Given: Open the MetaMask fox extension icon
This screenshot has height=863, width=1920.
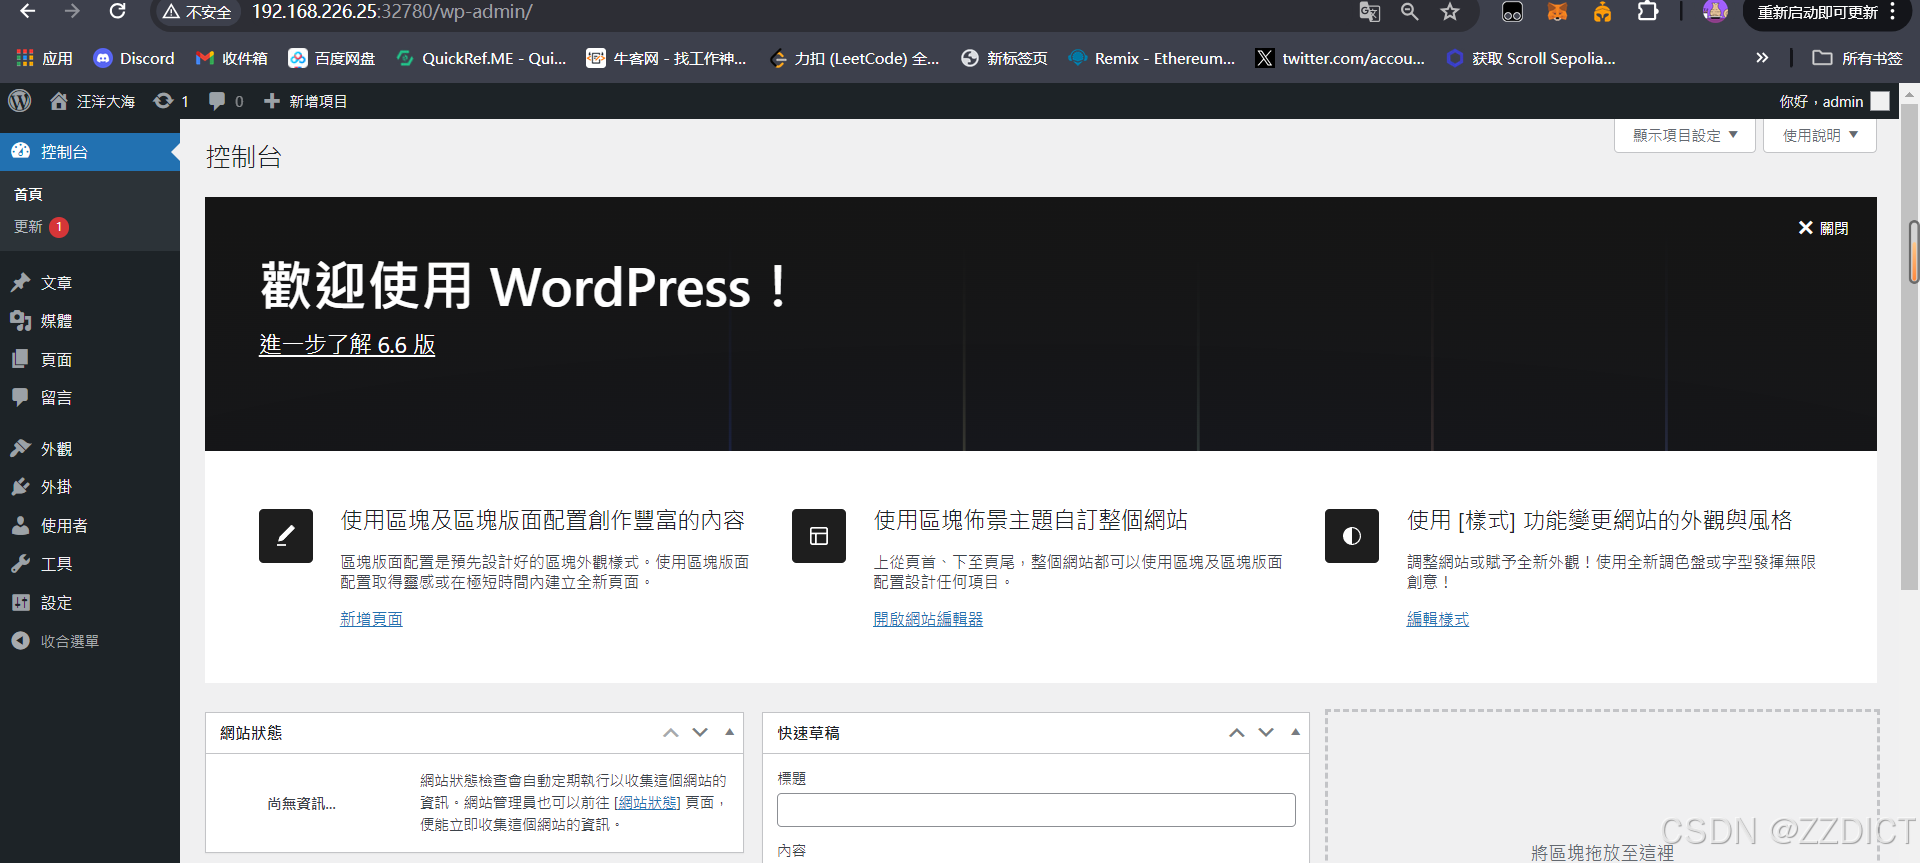Looking at the screenshot, I should [x=1557, y=12].
